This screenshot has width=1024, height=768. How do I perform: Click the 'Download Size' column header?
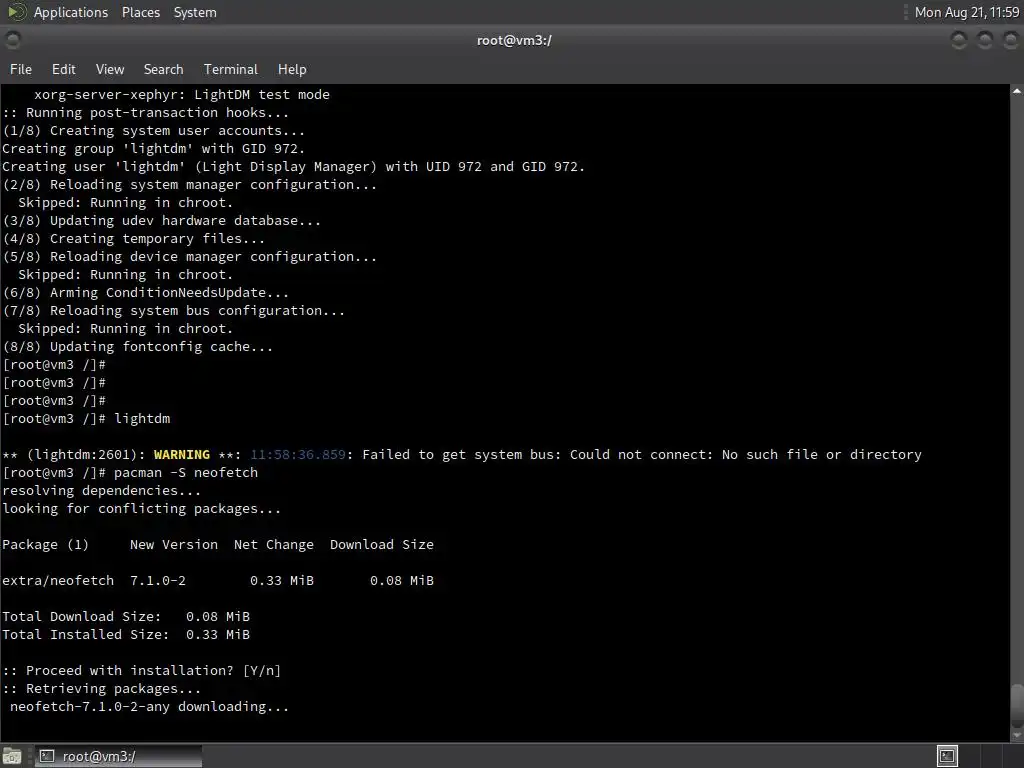tap(381, 545)
